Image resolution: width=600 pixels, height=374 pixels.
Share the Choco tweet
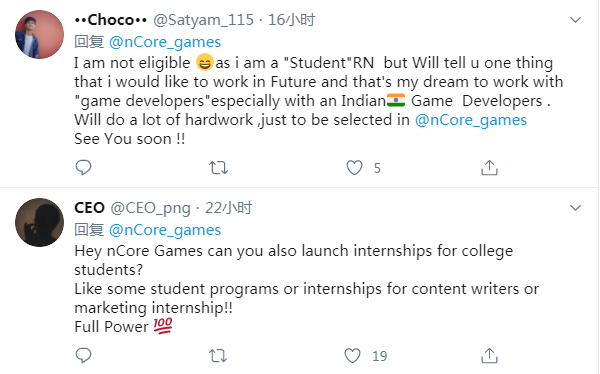click(489, 167)
